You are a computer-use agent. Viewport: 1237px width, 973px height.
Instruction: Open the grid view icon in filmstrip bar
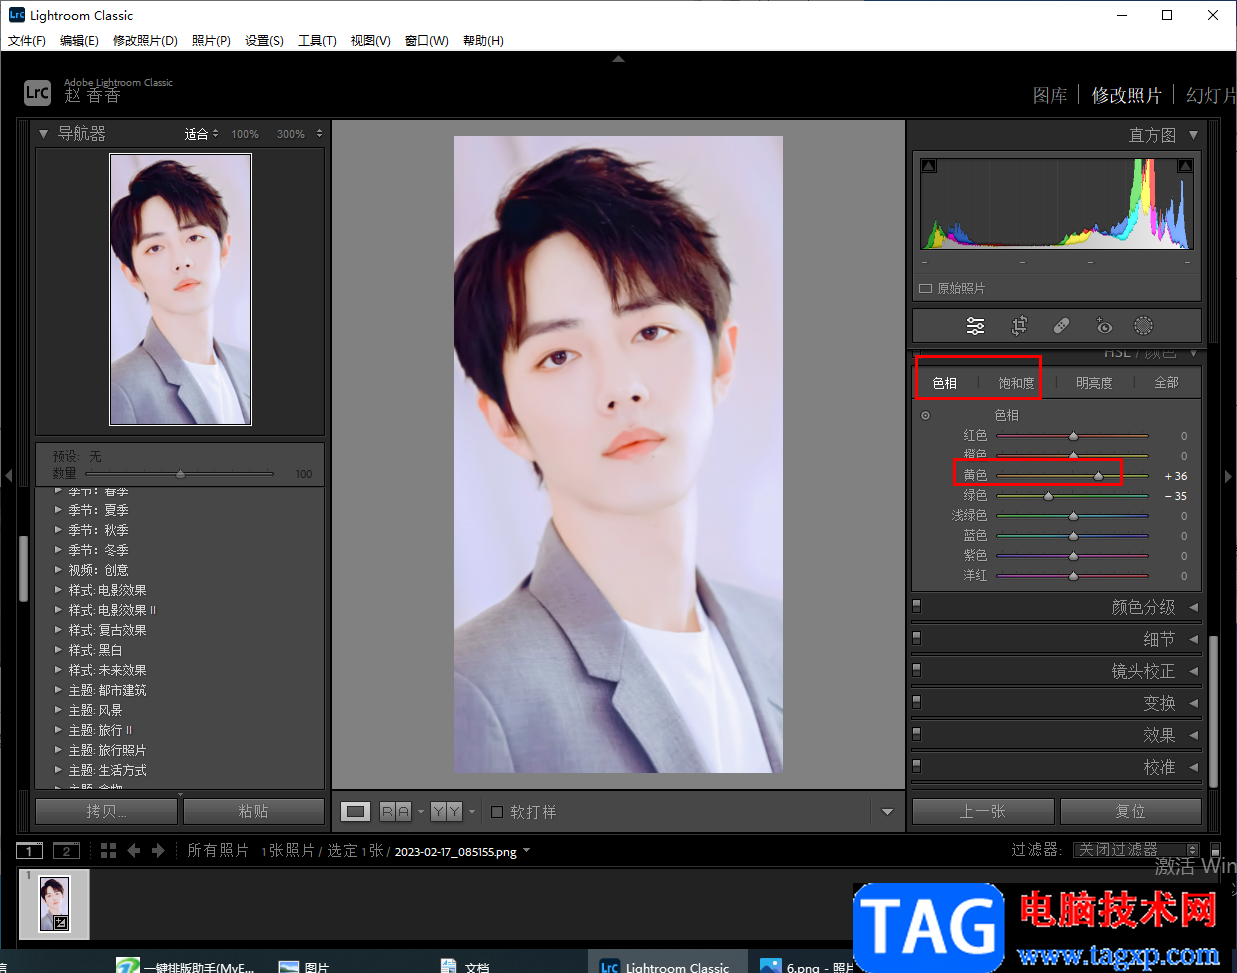tap(109, 850)
